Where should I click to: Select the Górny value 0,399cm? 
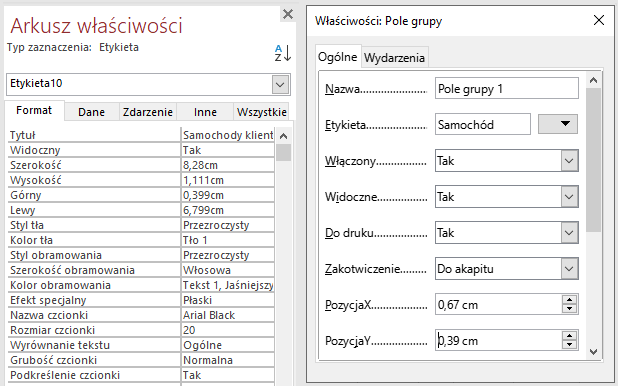pos(227,195)
